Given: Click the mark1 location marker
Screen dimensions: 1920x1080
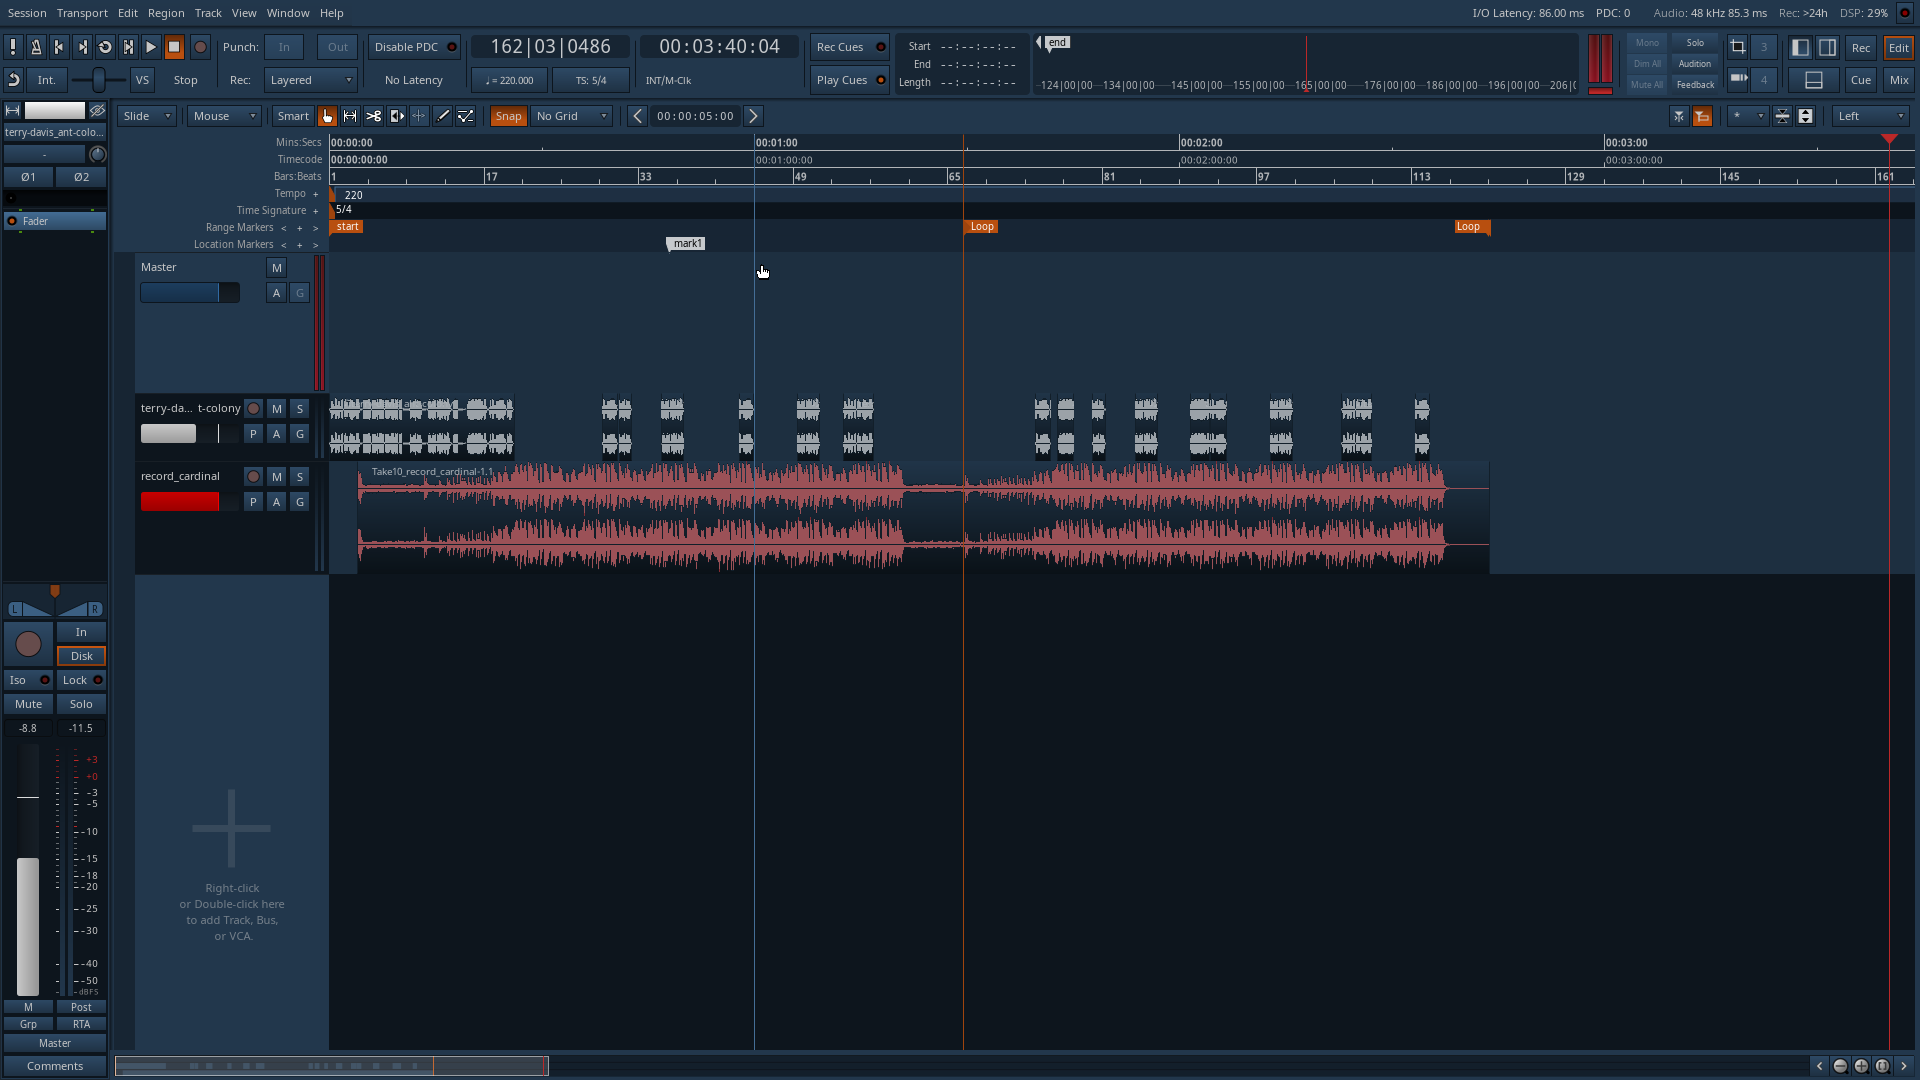Looking at the screenshot, I should pyautogui.click(x=687, y=244).
